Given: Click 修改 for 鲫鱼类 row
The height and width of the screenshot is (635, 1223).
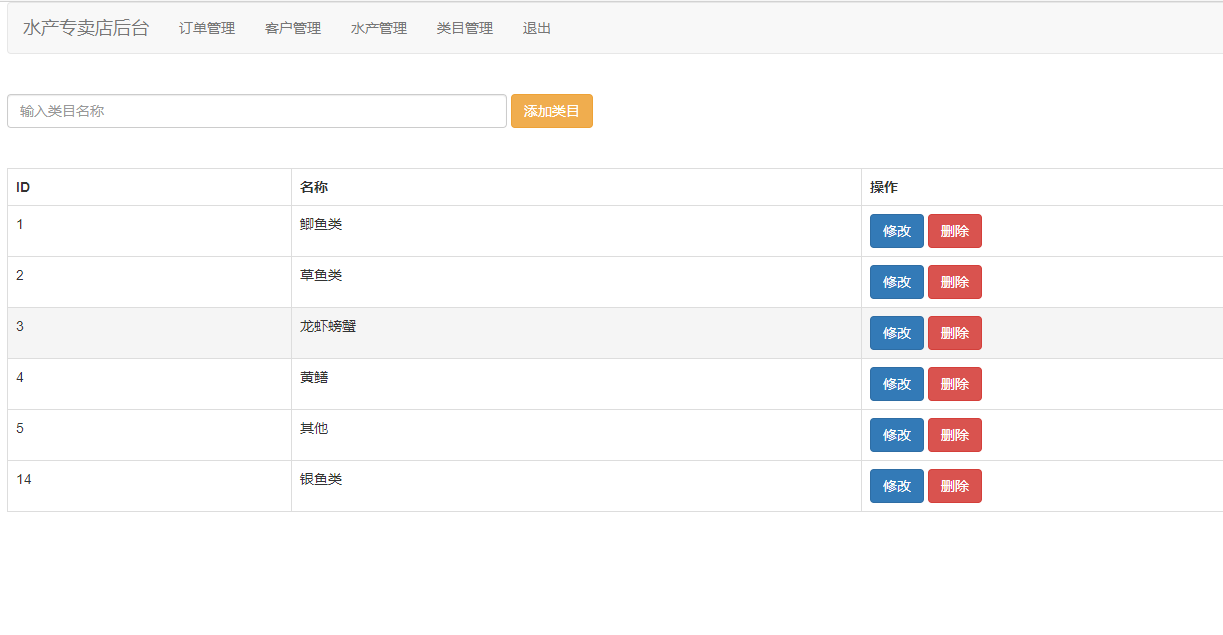Looking at the screenshot, I should tap(896, 231).
